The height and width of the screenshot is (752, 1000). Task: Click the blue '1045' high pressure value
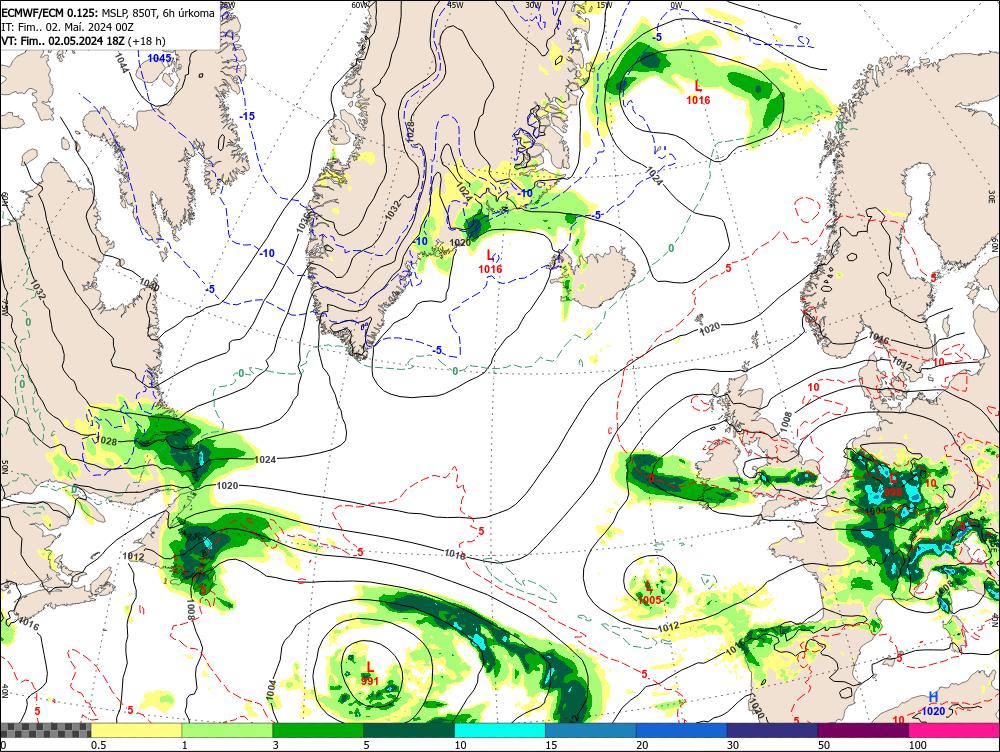pos(159,58)
